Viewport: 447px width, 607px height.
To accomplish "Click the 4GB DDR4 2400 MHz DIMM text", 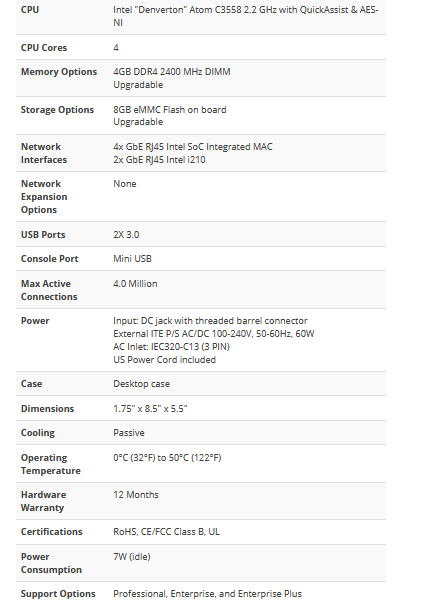I will tap(171, 72).
